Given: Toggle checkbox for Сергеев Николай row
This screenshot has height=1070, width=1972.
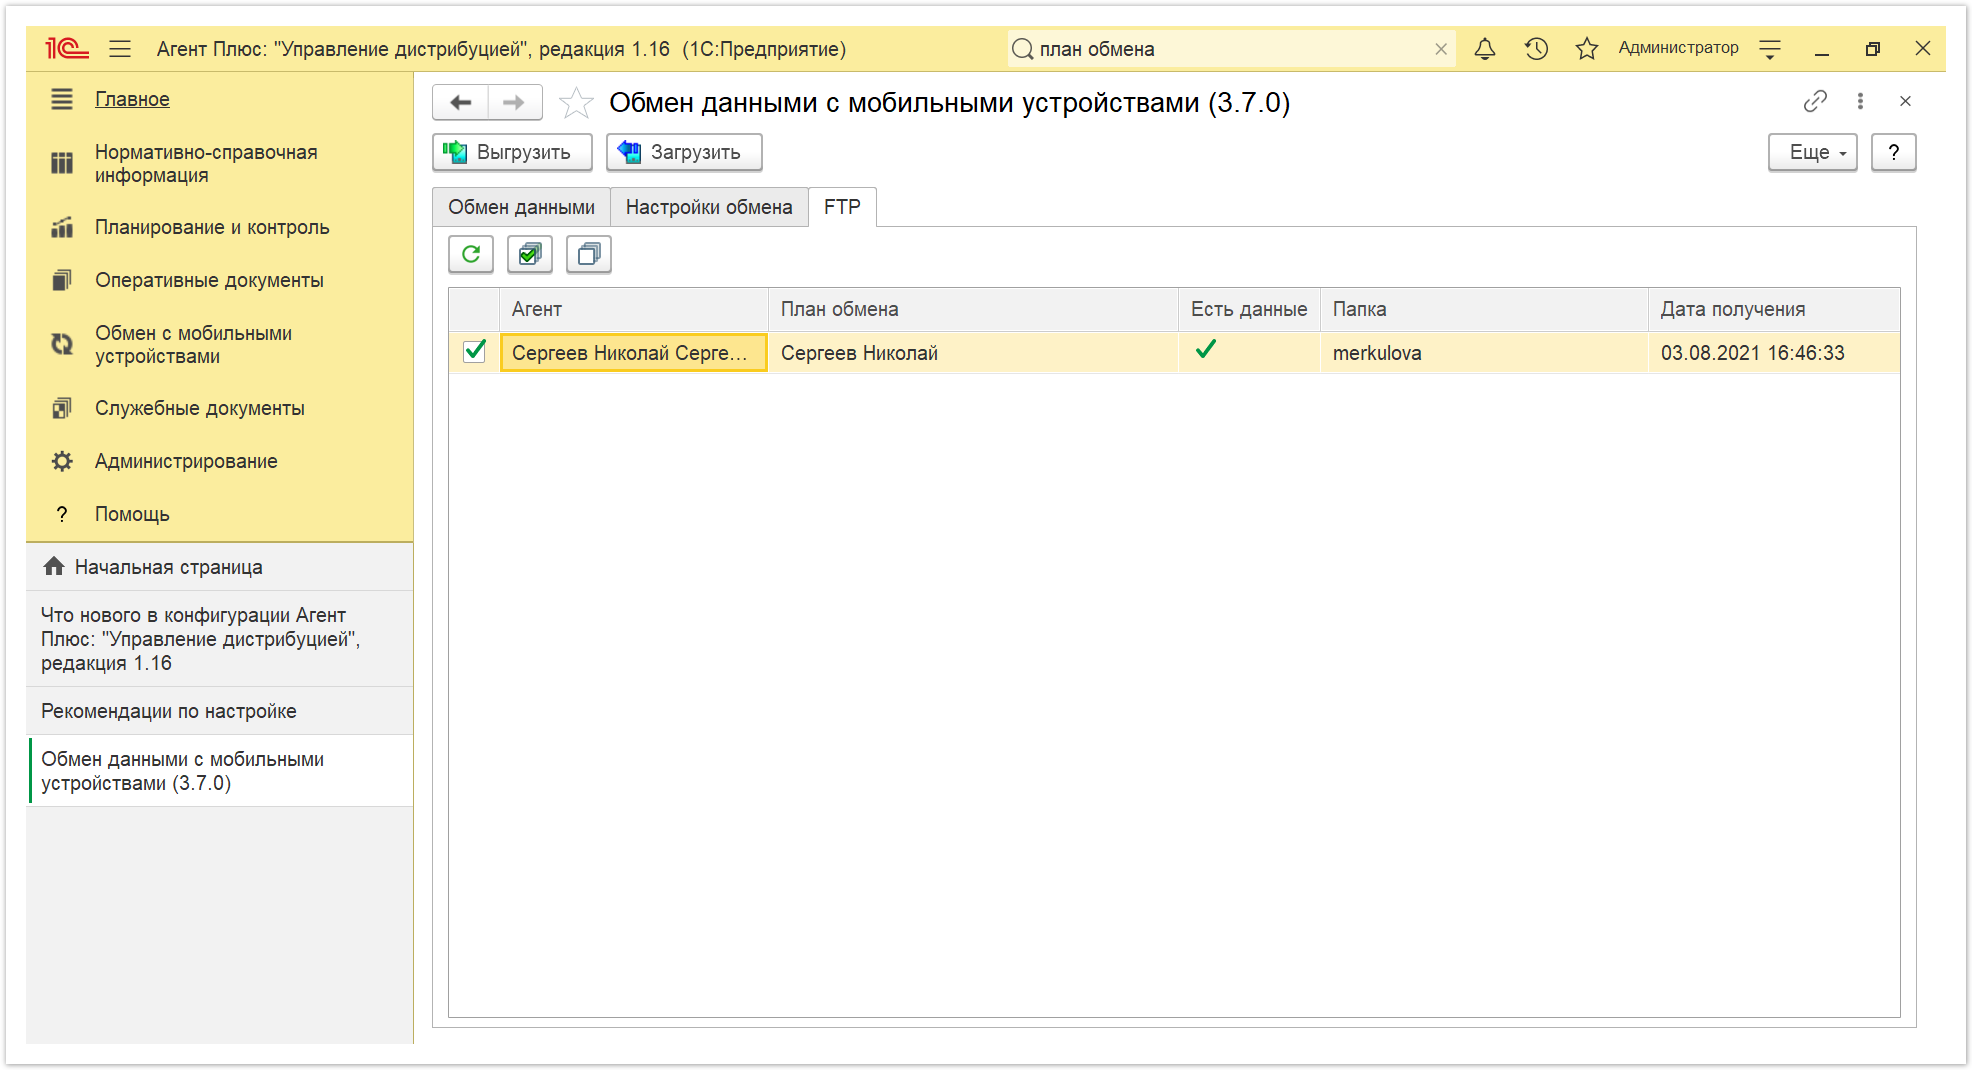Looking at the screenshot, I should (475, 352).
